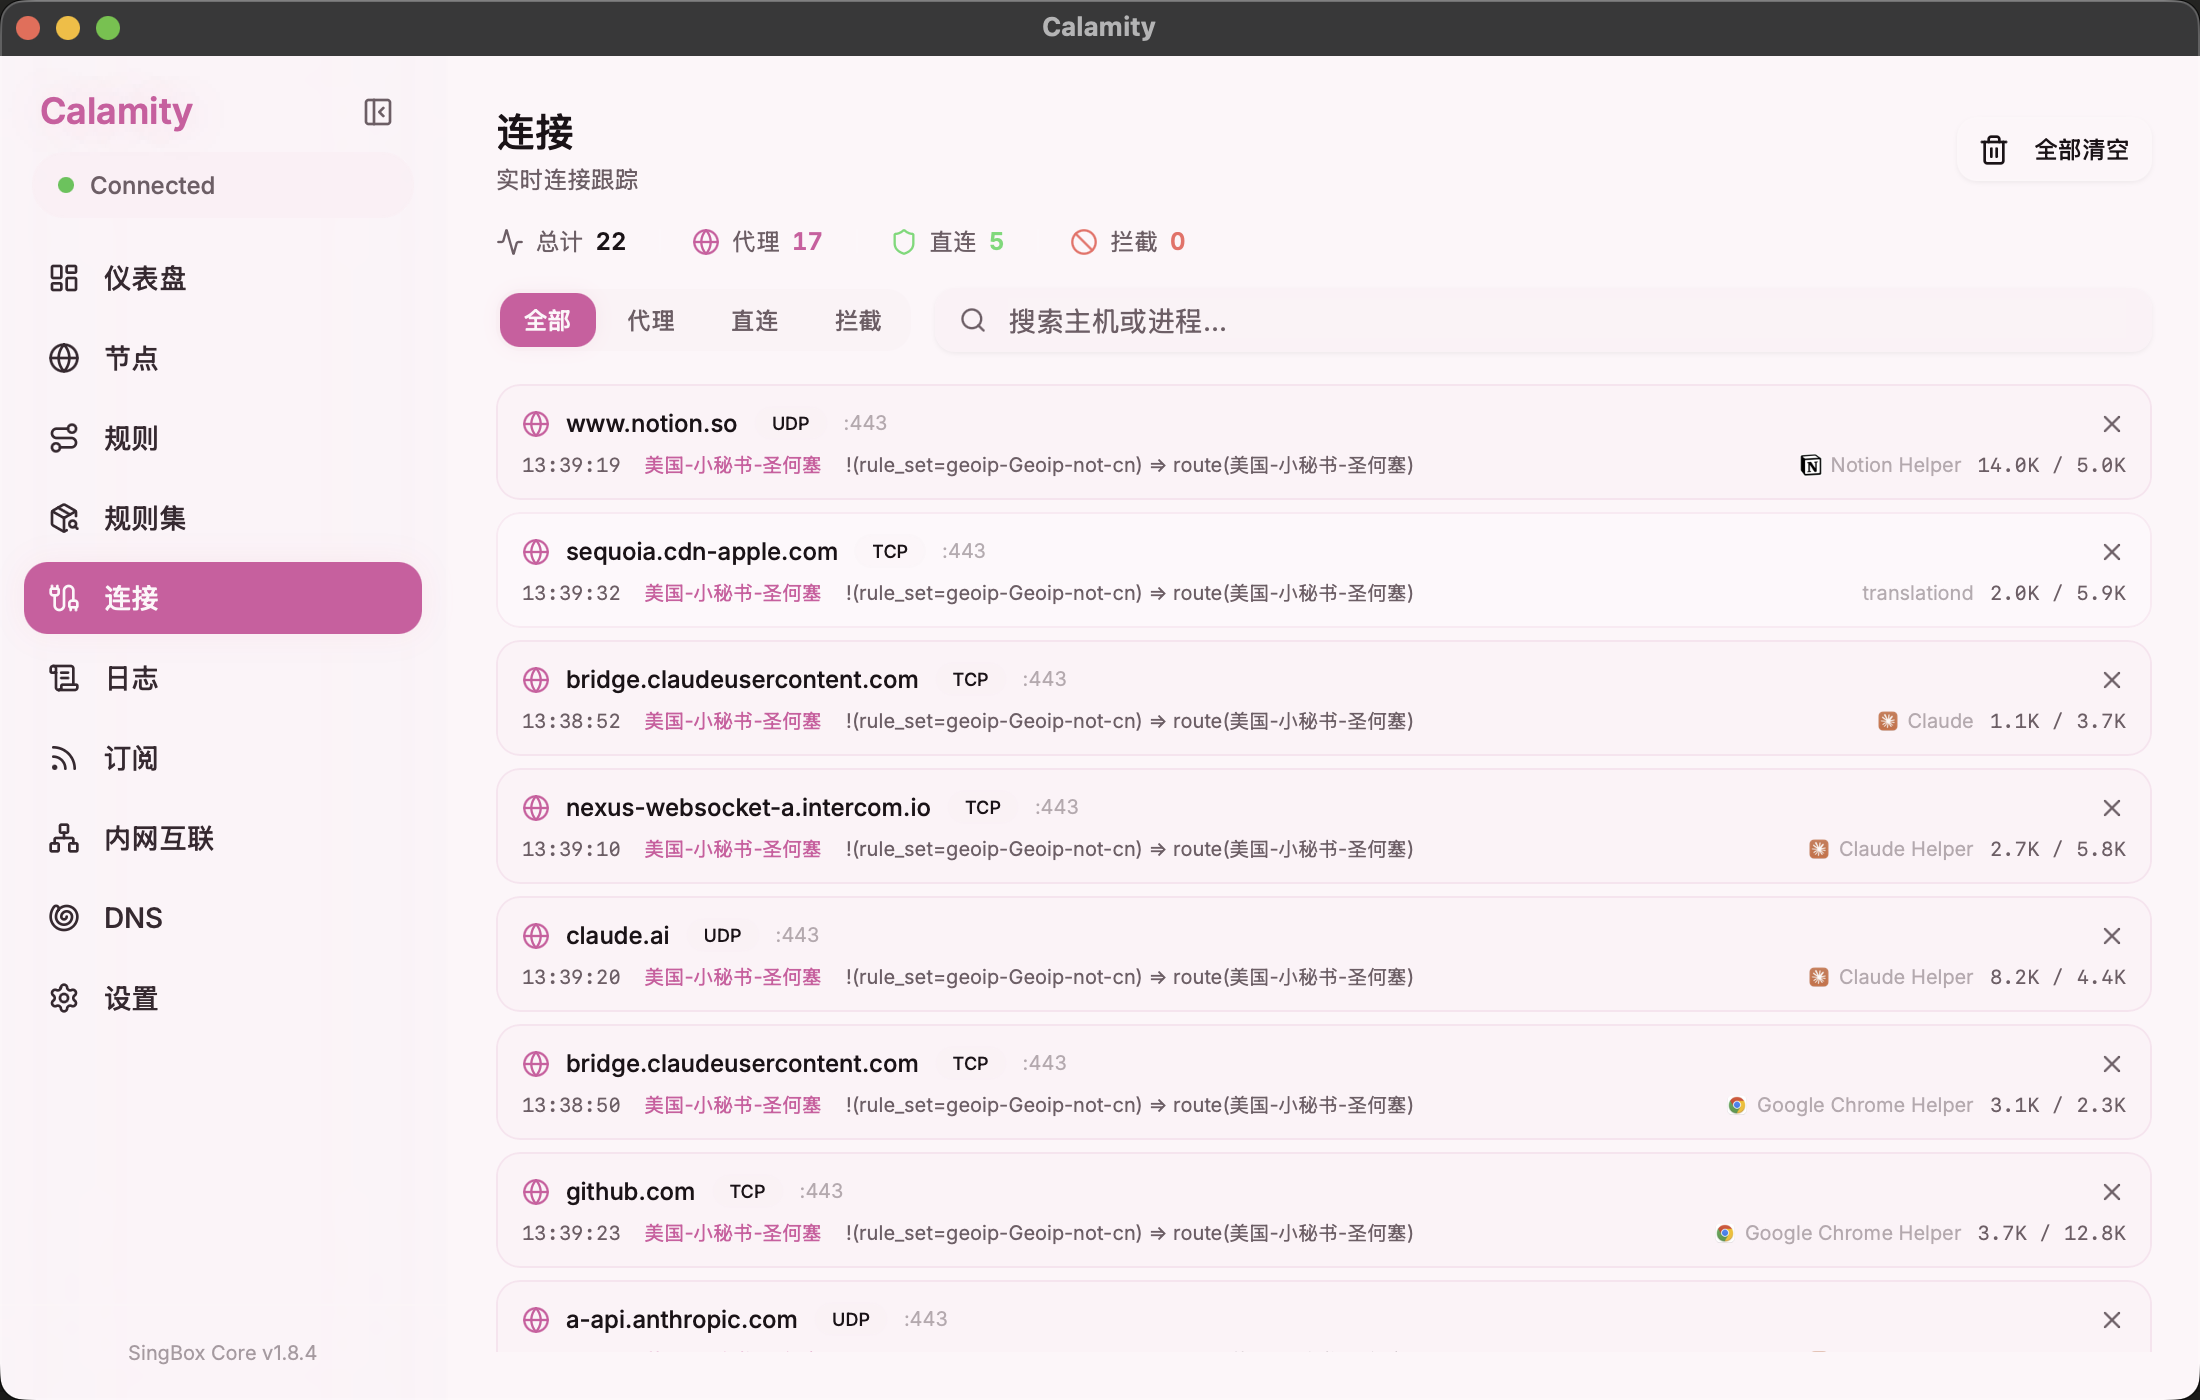Image resolution: width=2200 pixels, height=1400 pixels.
Task: Close the www.notion.so connection
Action: click(x=2111, y=424)
